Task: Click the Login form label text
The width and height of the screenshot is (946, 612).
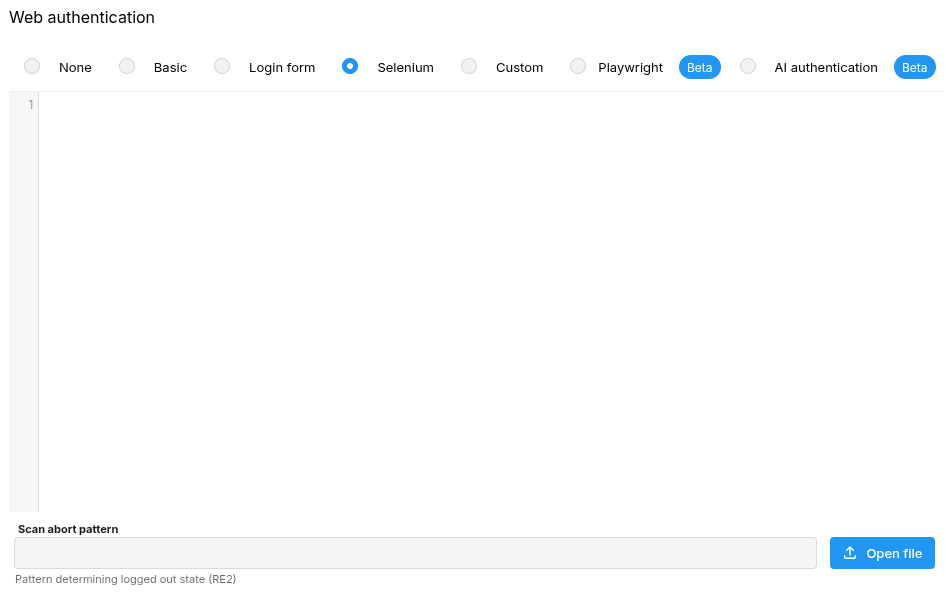Action: 282,68
